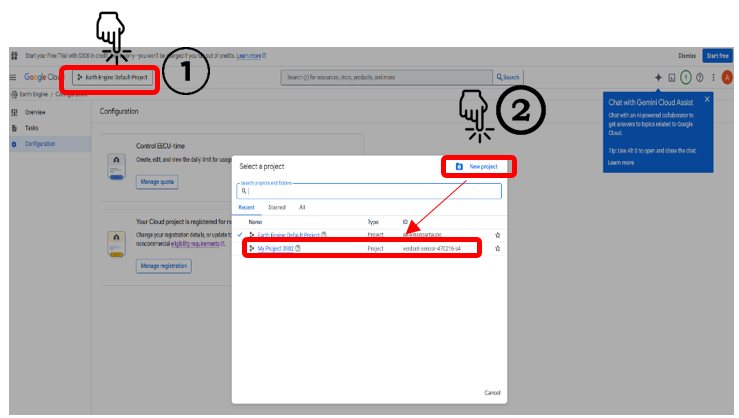739x418 pixels.
Task: Star the My Project 3992 row
Action: [x=498, y=248]
